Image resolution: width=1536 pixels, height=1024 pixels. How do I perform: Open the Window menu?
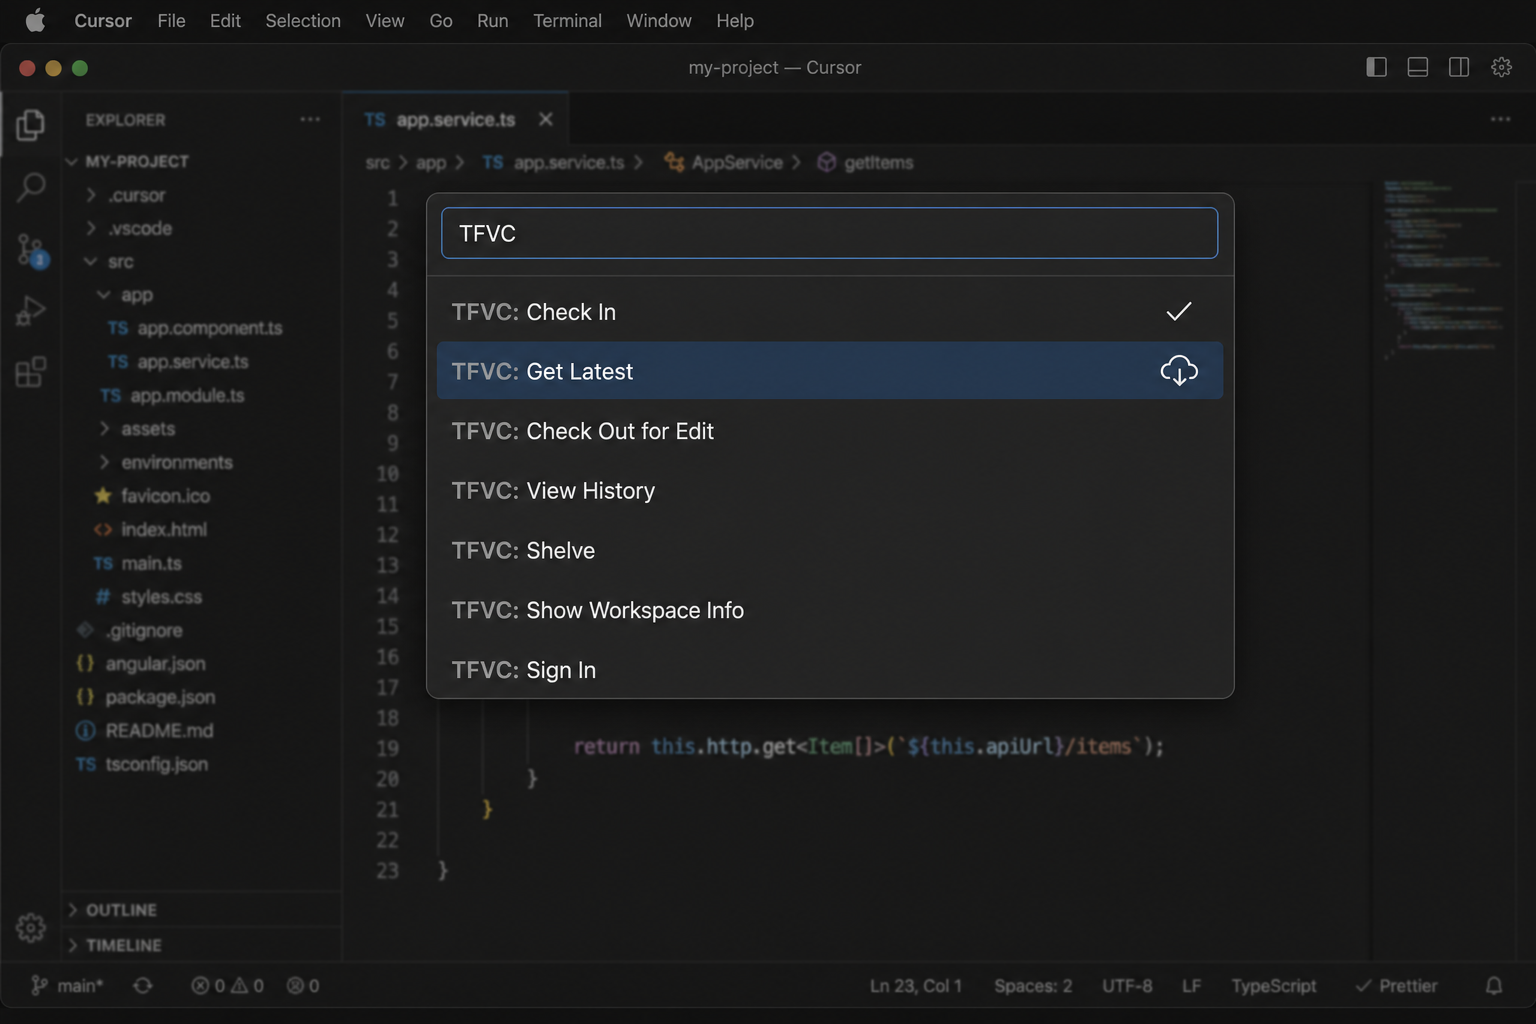click(659, 20)
